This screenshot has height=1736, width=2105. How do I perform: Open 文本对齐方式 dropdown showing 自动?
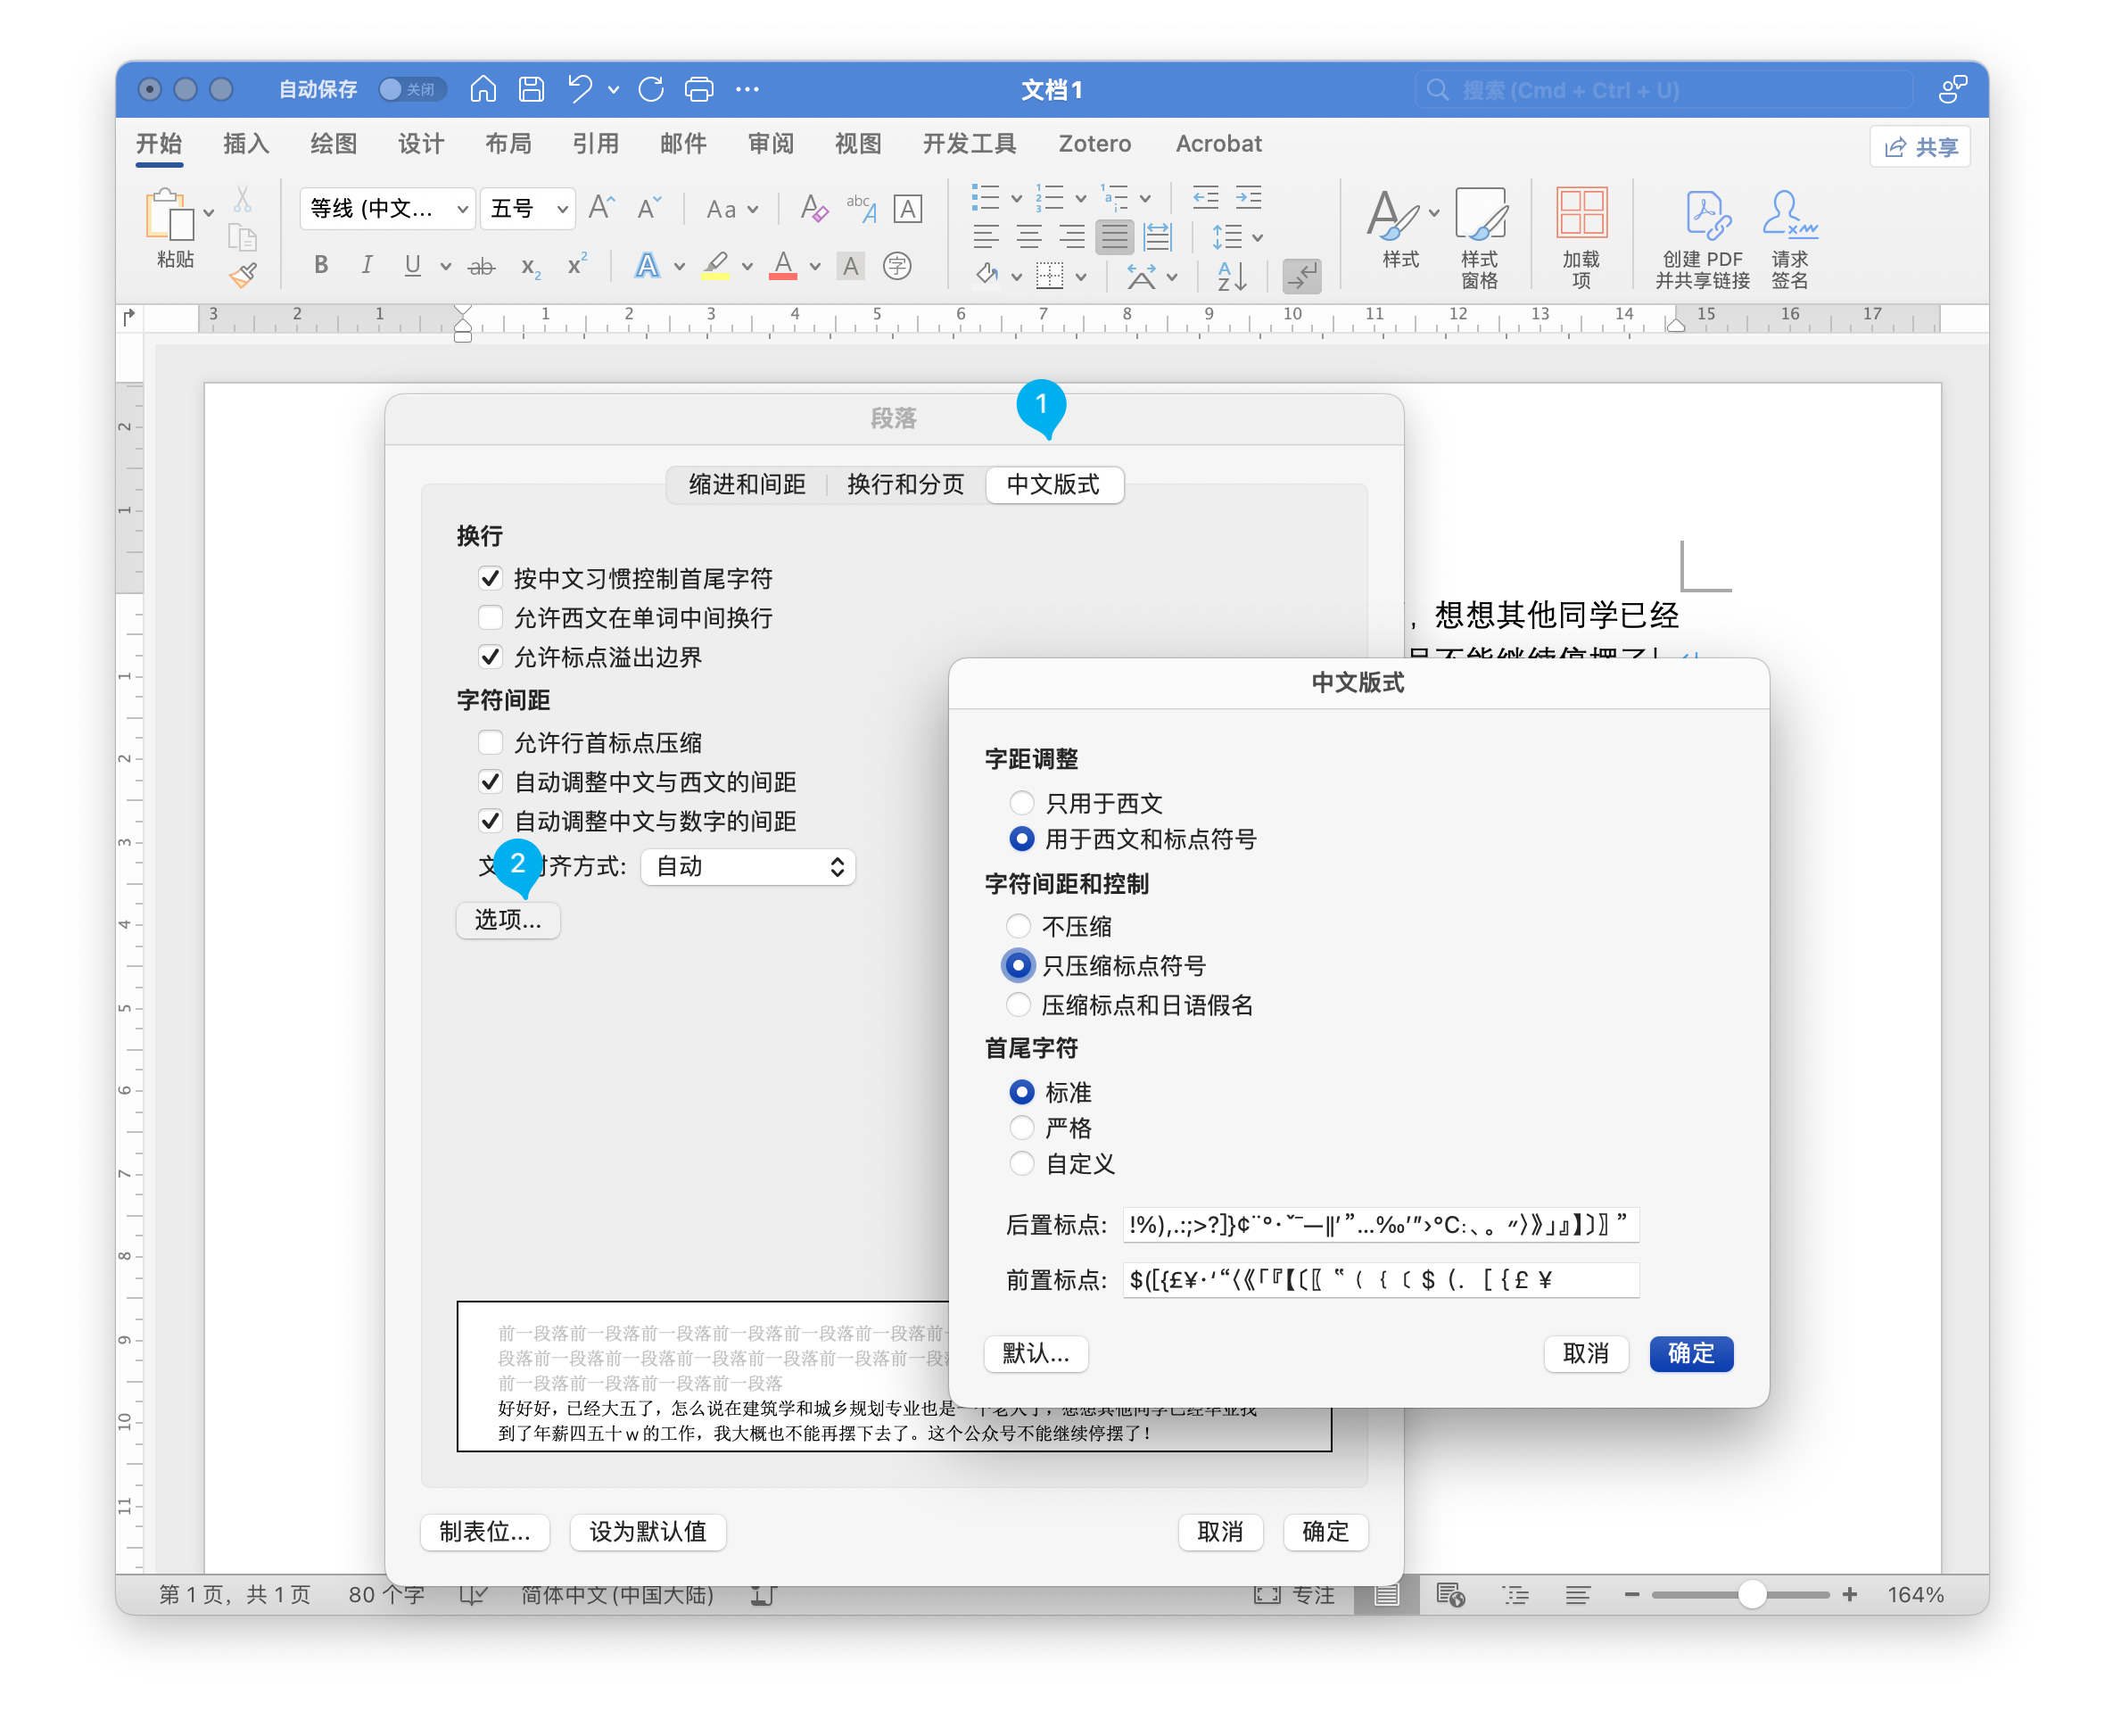[748, 867]
